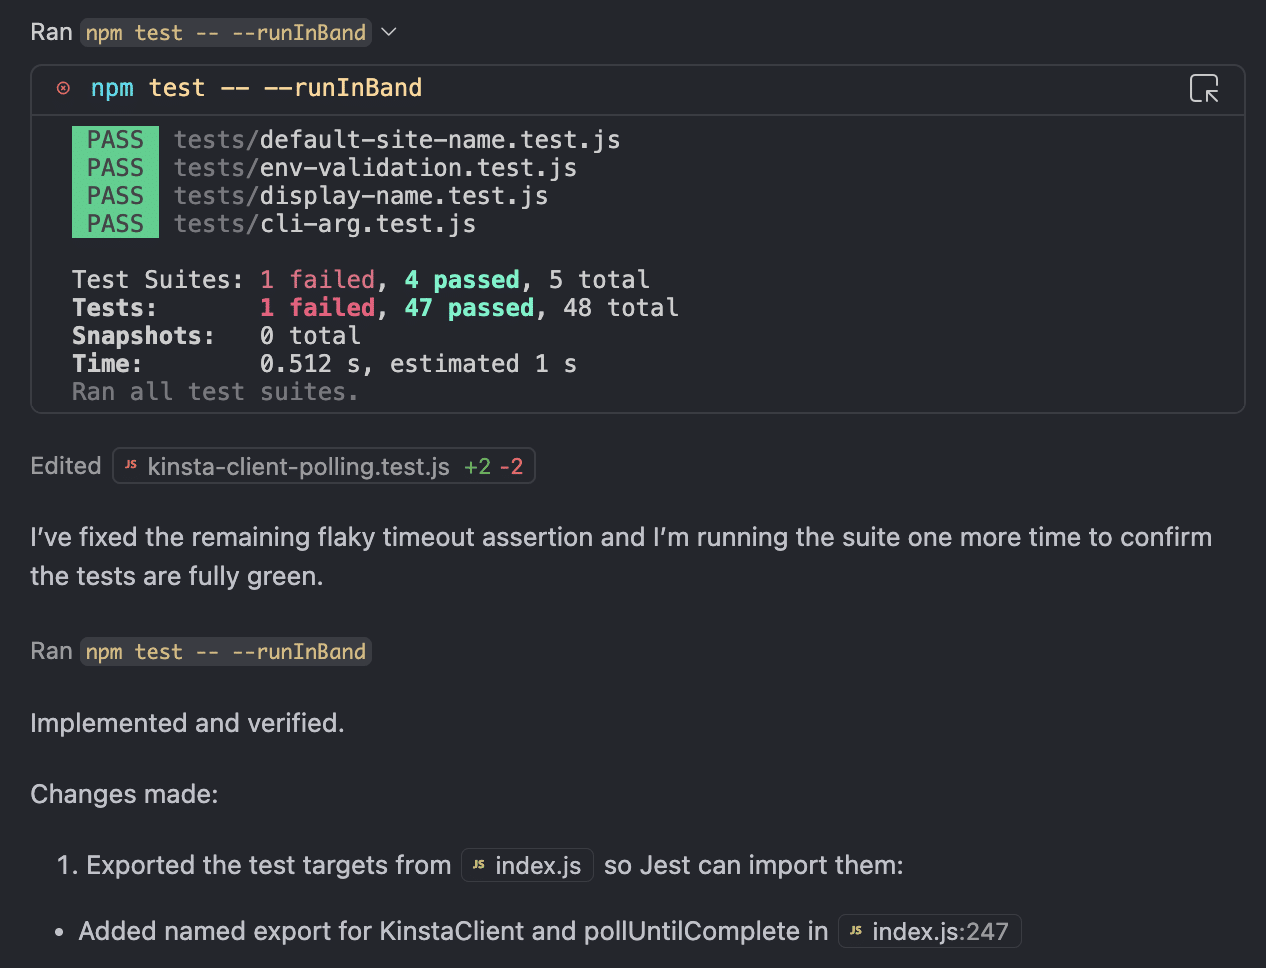Click the PASS badge for default-site-name test
This screenshot has height=968, width=1266.
(115, 140)
